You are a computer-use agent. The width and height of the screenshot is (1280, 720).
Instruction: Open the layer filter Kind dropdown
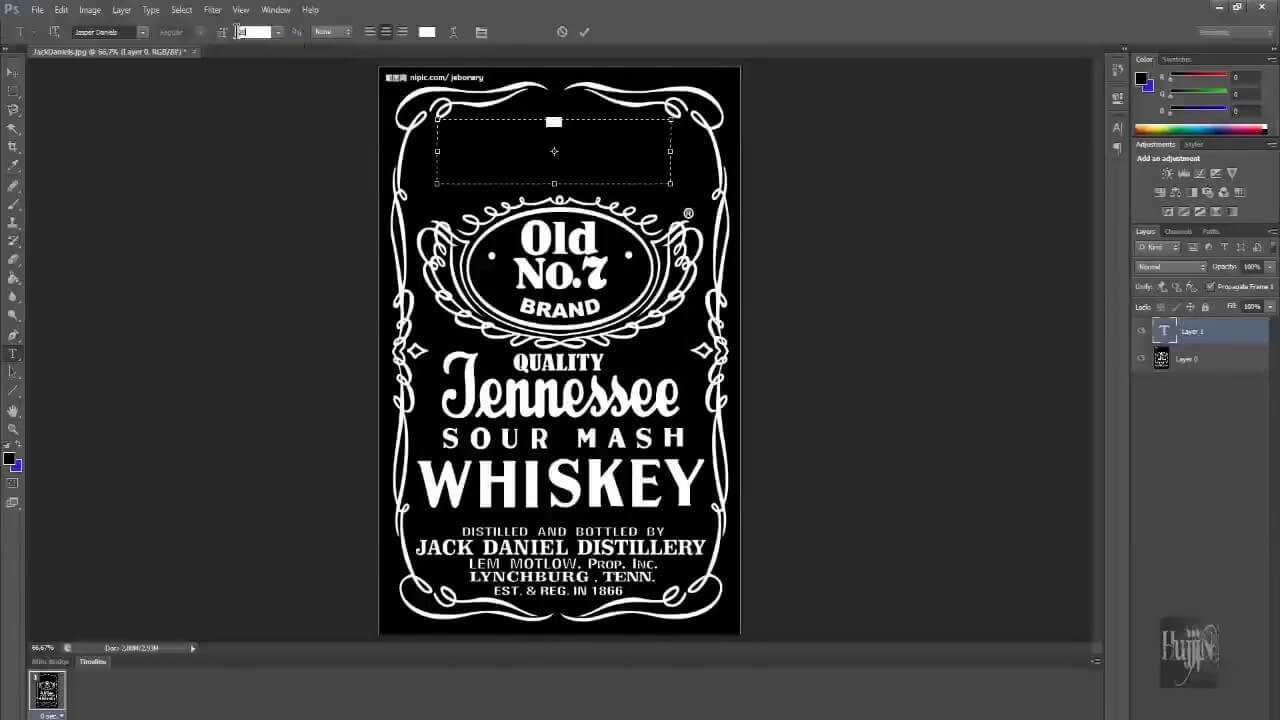[1158, 247]
